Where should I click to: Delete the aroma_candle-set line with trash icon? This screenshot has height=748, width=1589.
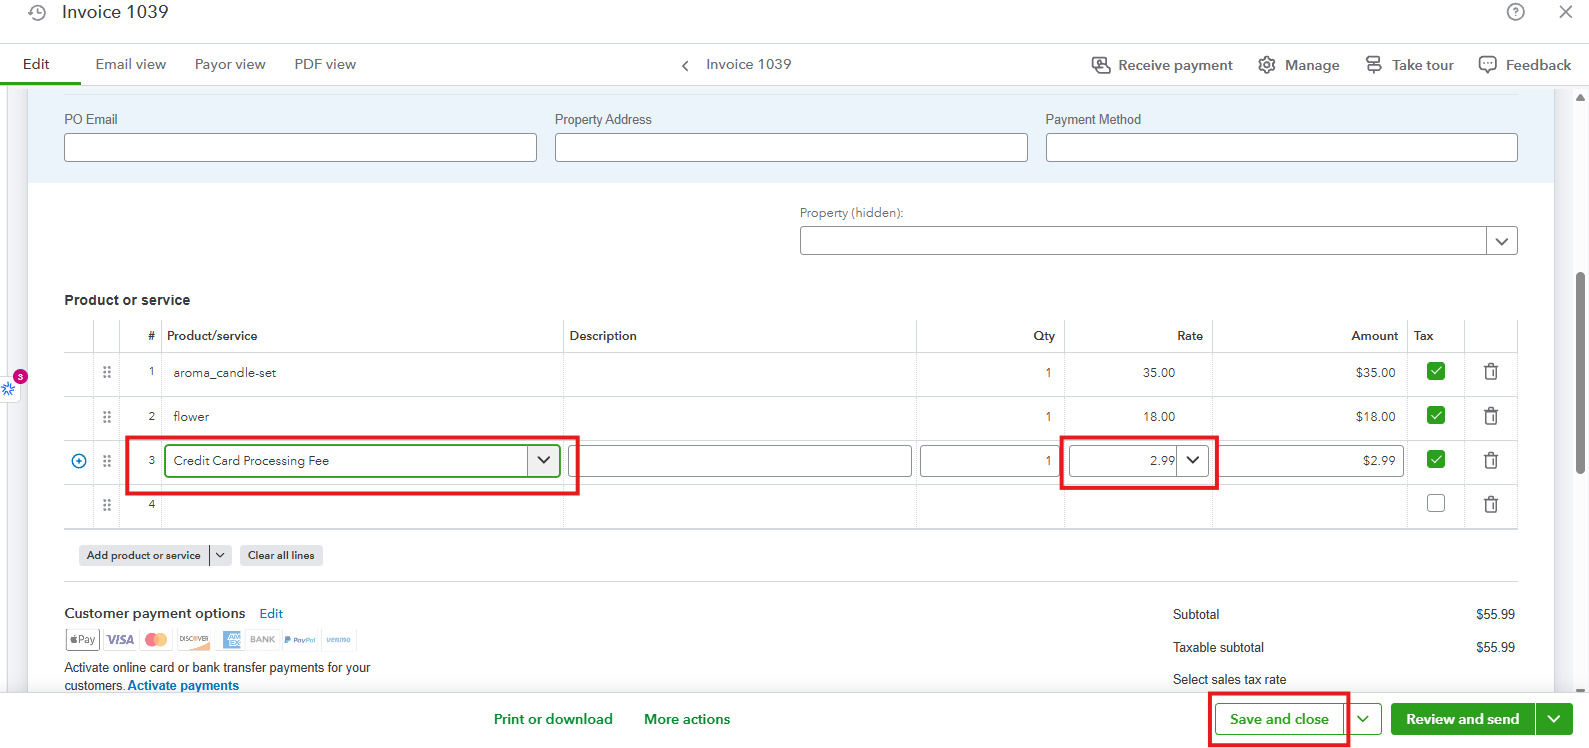point(1490,372)
